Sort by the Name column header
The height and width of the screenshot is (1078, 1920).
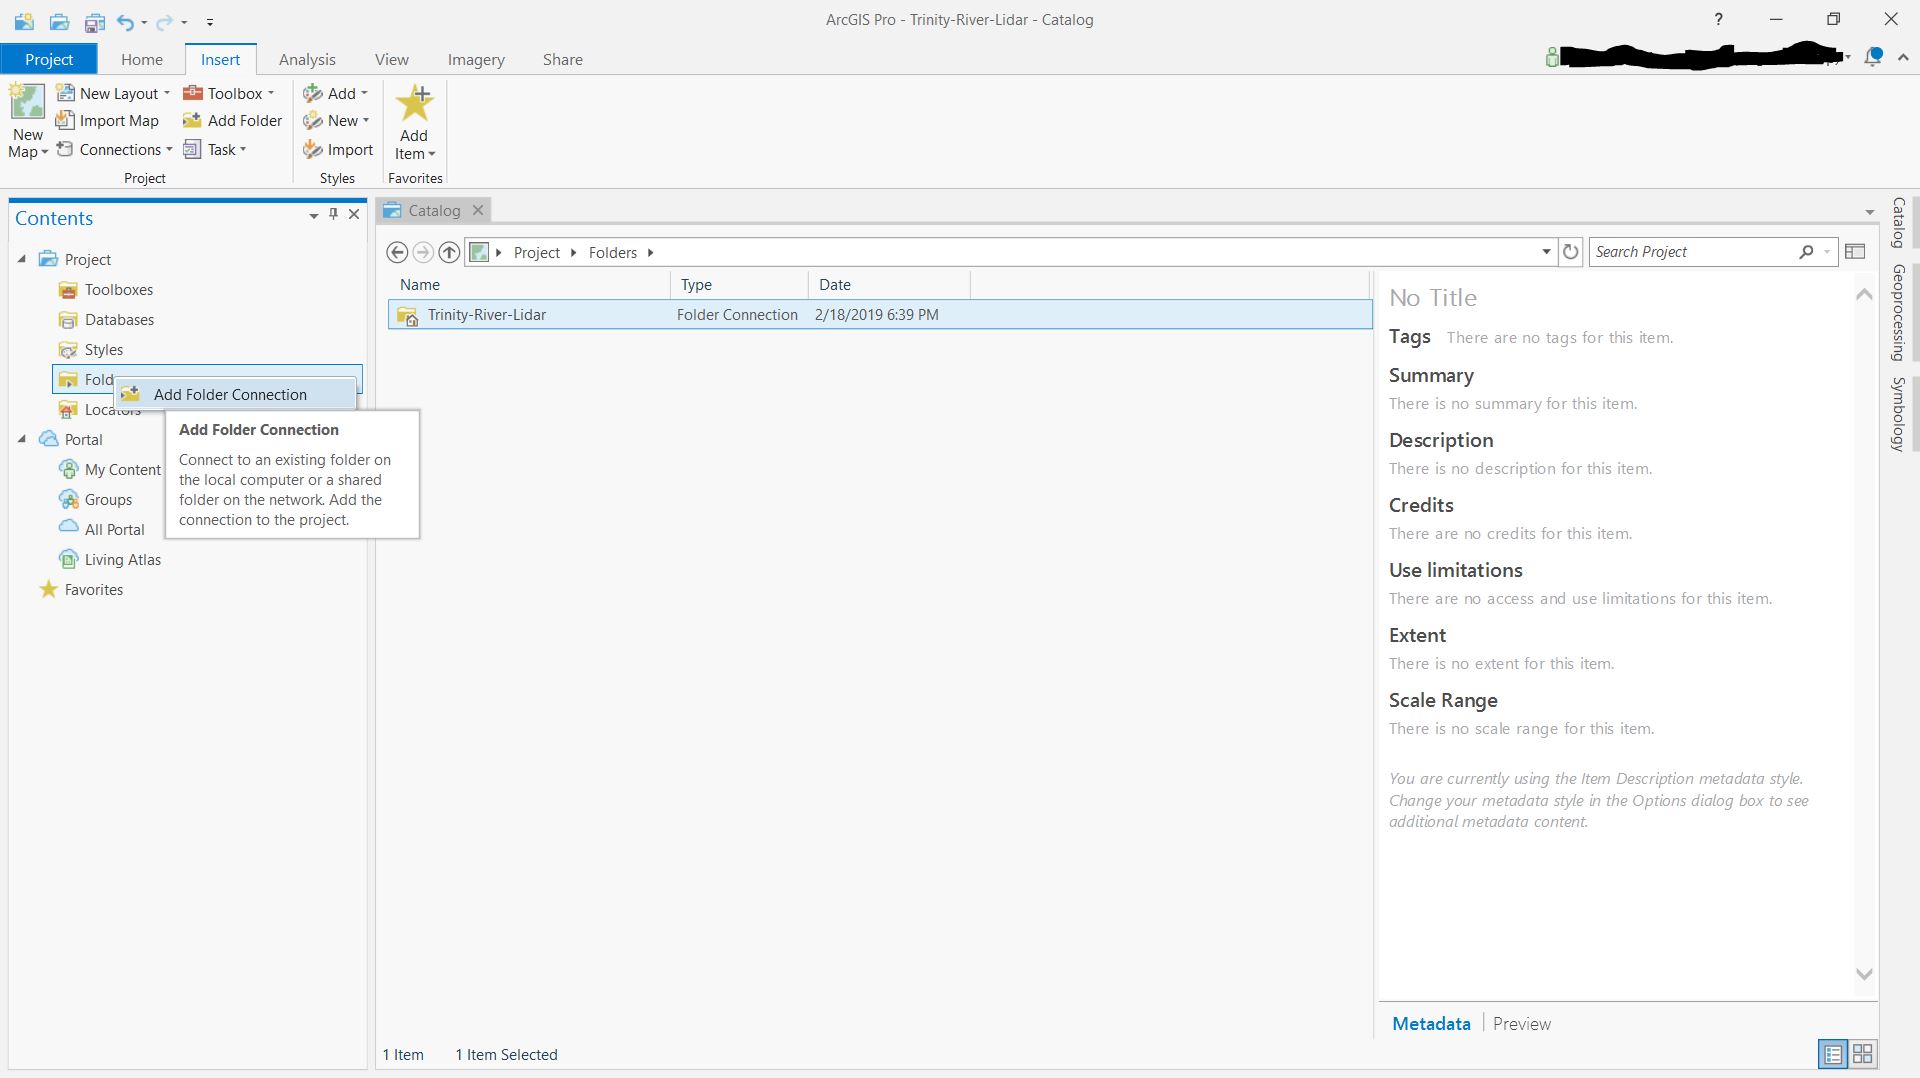coord(530,285)
